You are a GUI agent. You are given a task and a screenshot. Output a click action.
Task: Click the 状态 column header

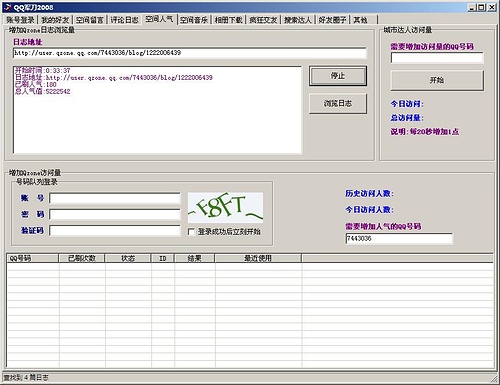tap(128, 258)
